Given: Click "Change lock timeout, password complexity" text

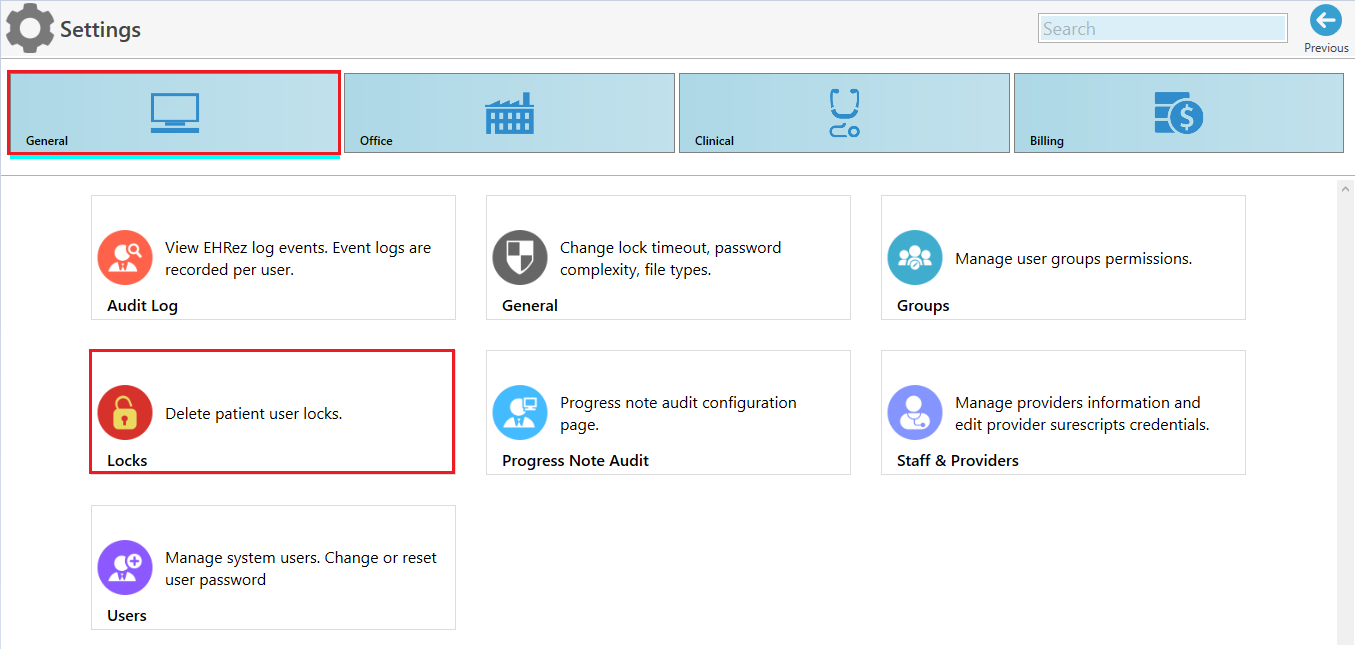Looking at the screenshot, I should click(x=671, y=258).
